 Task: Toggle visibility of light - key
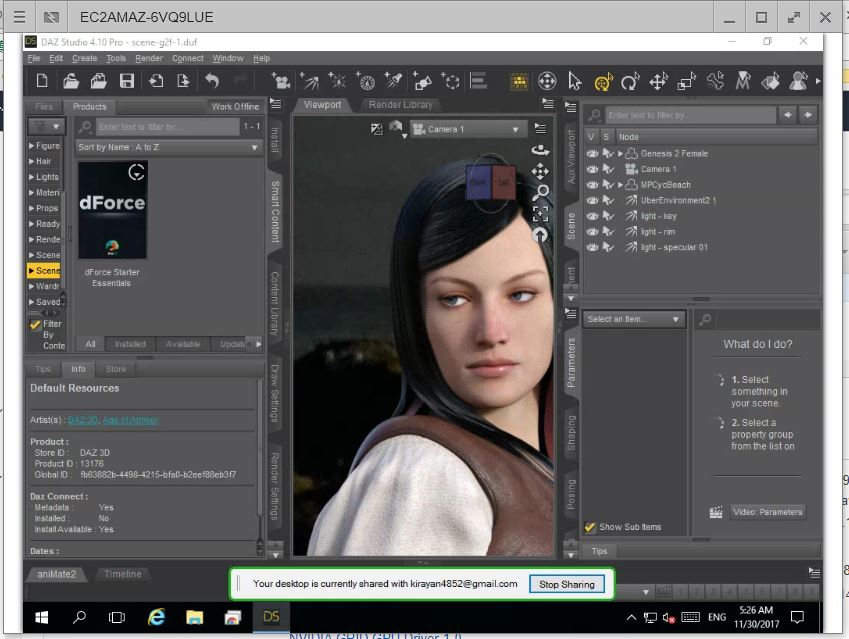point(592,216)
